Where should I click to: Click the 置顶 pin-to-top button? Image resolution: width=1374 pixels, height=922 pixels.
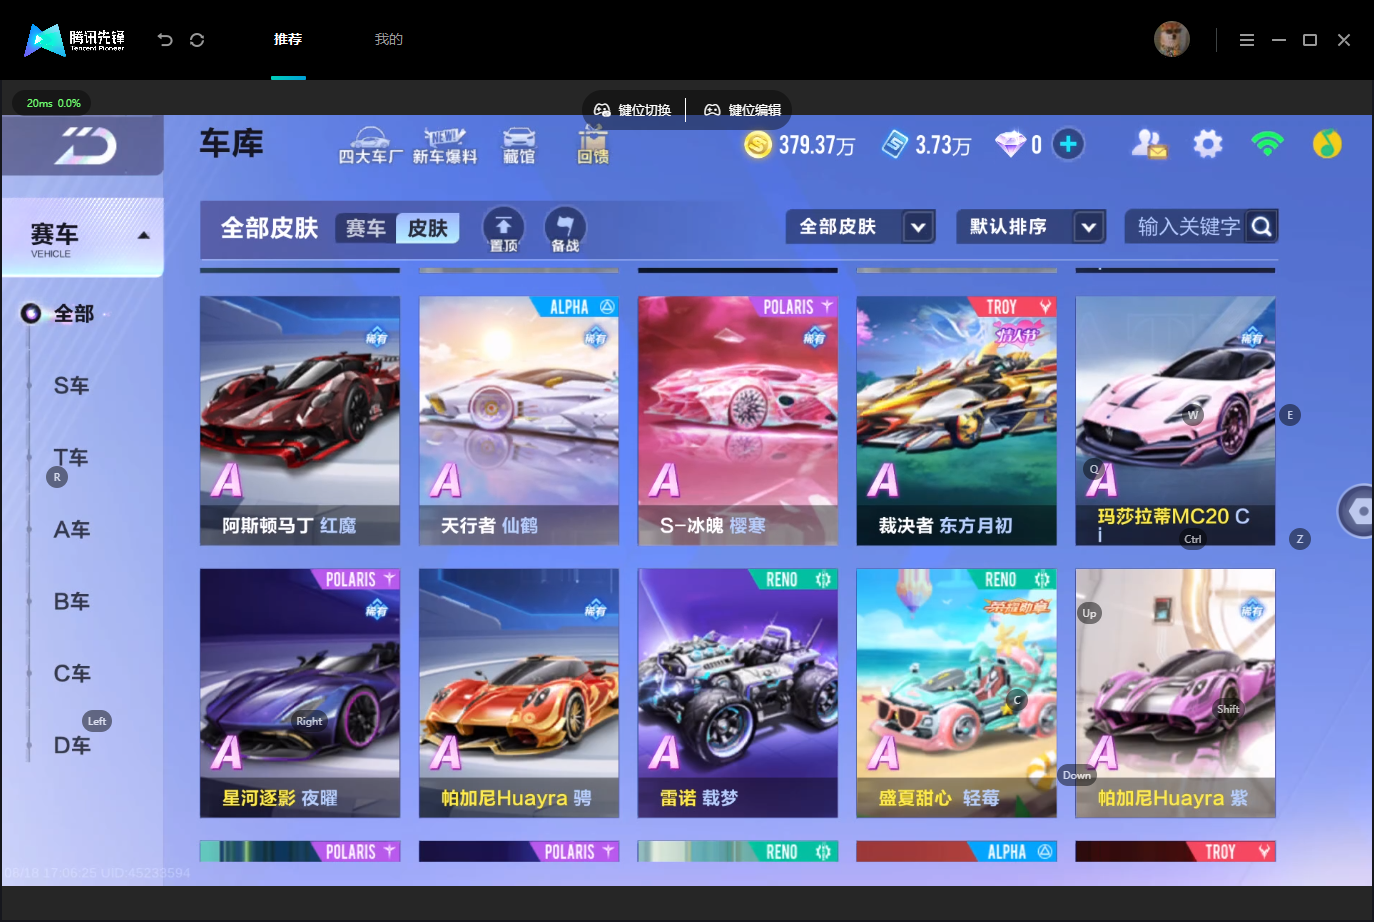[504, 229]
